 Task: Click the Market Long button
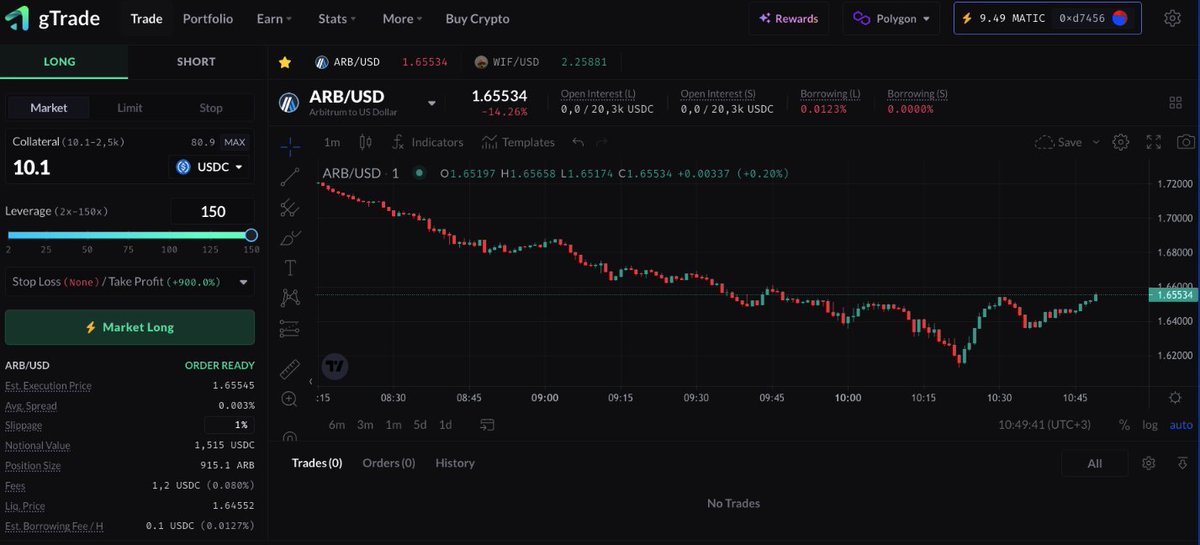click(x=130, y=327)
